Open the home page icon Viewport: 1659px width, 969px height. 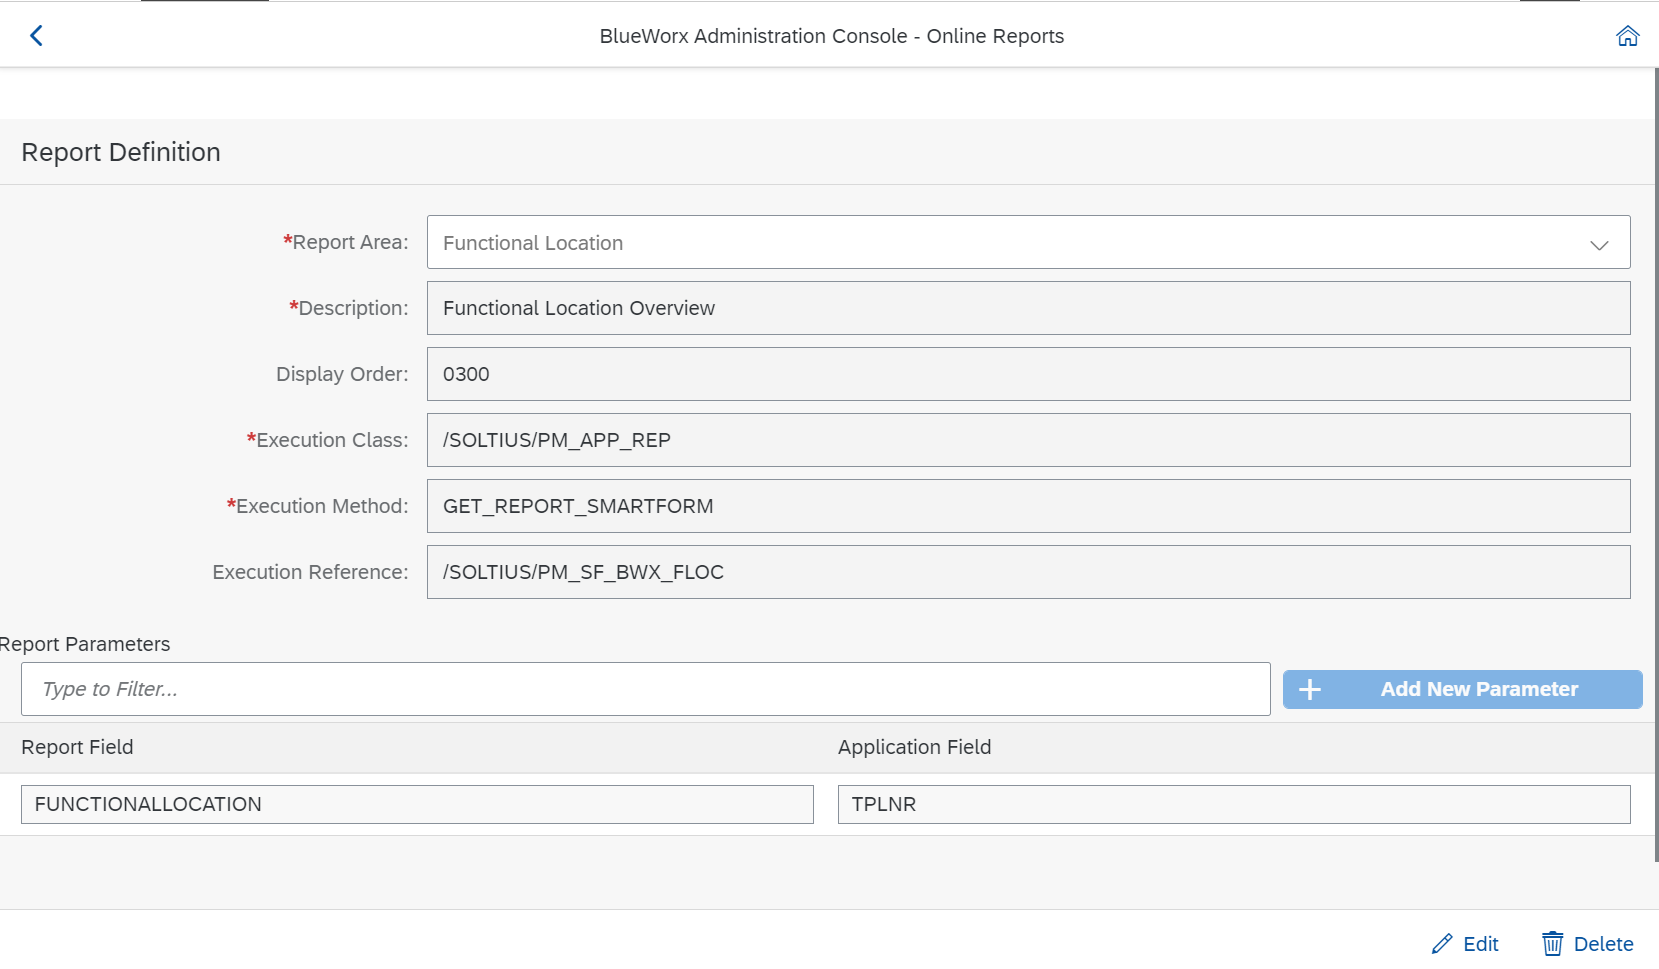(1628, 36)
